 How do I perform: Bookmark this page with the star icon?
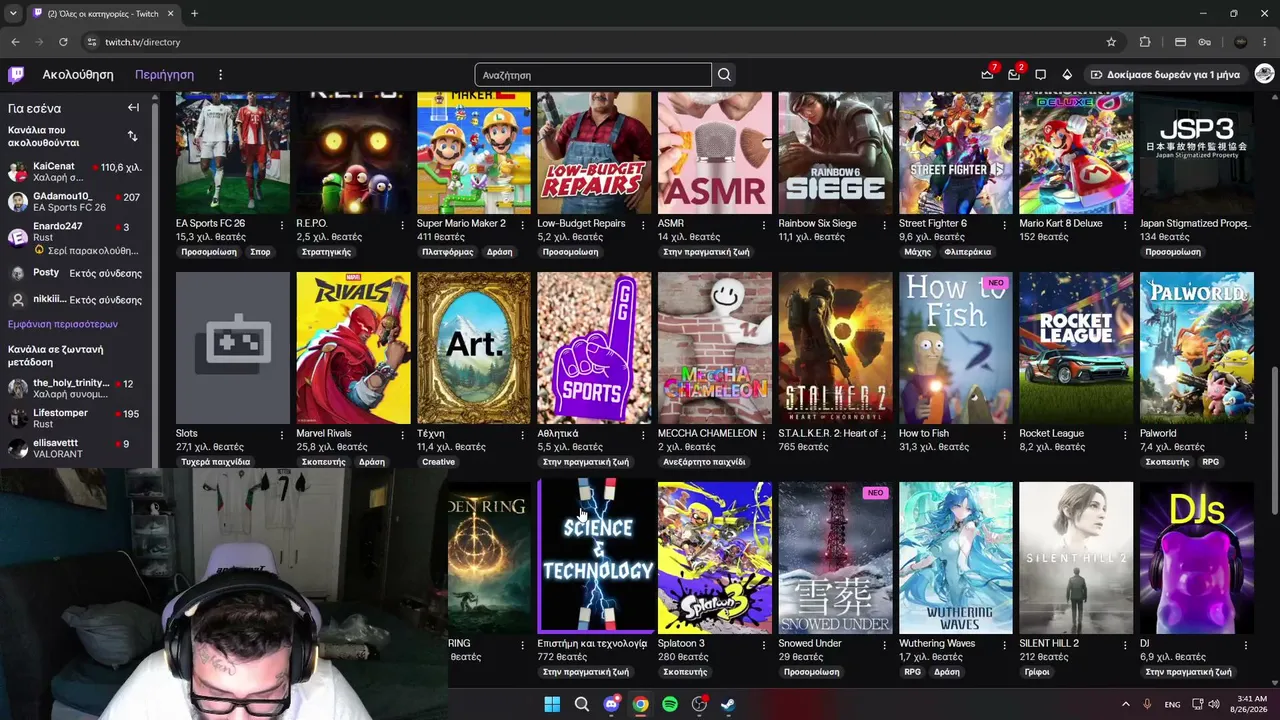(1111, 42)
